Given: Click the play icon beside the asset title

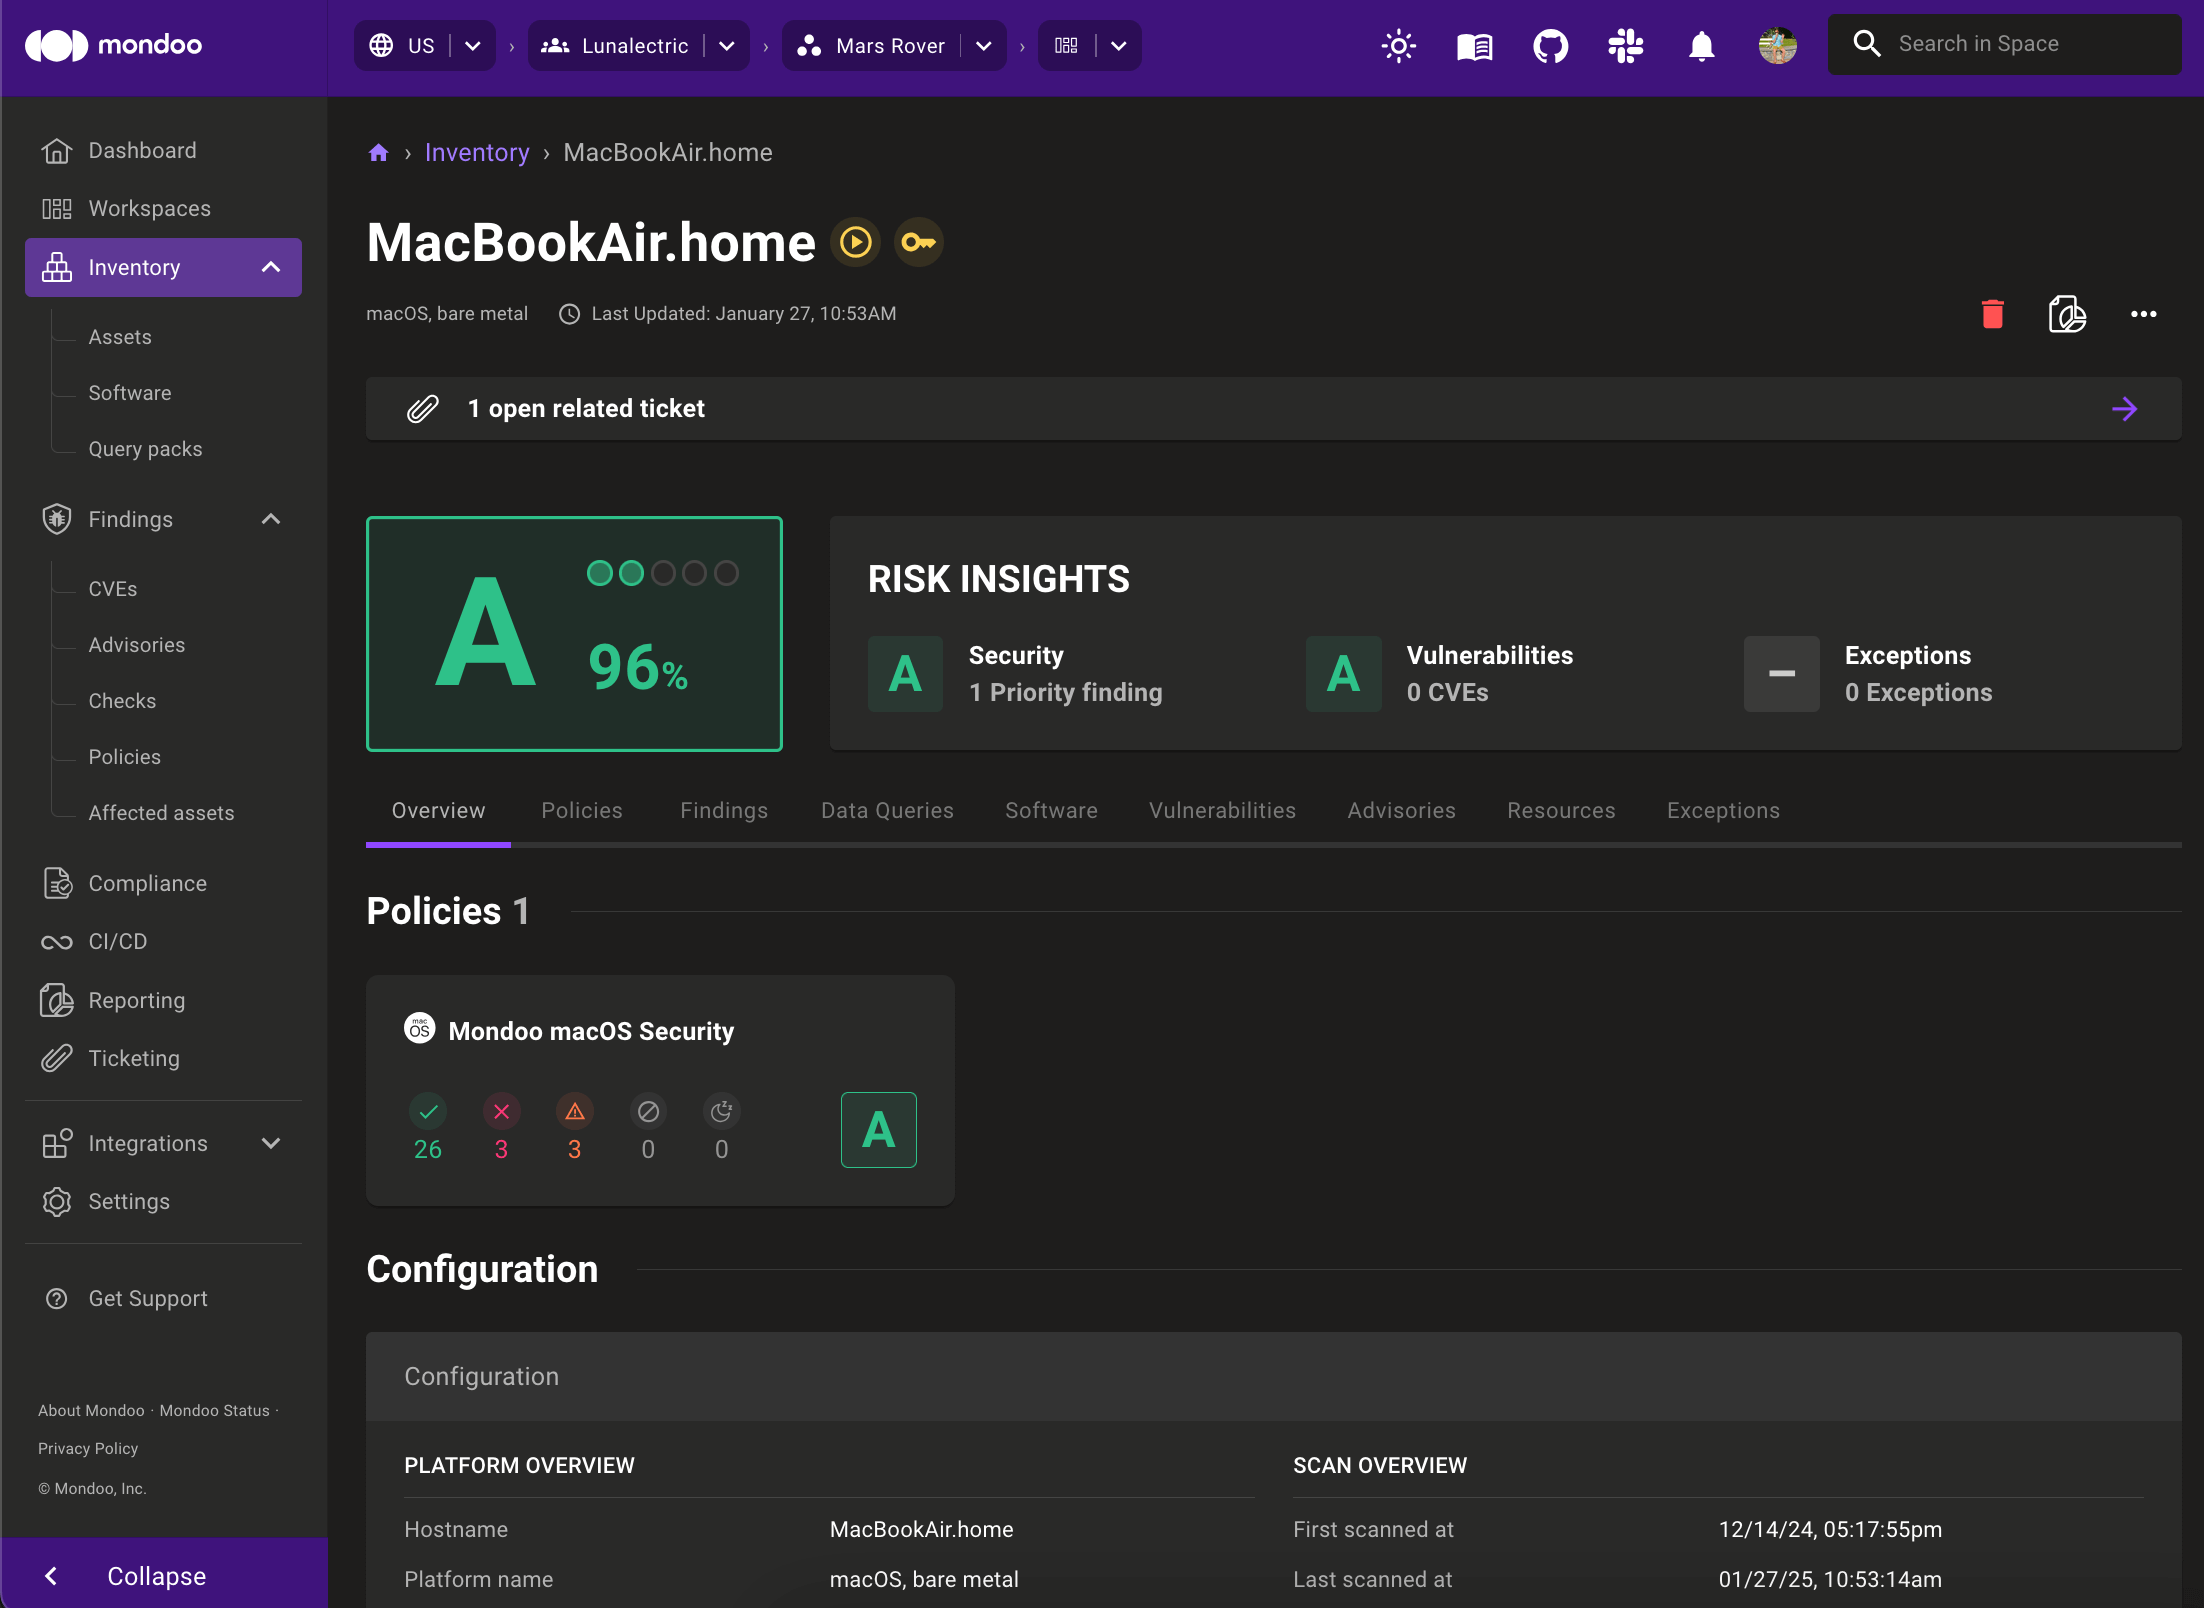Looking at the screenshot, I should pyautogui.click(x=855, y=242).
